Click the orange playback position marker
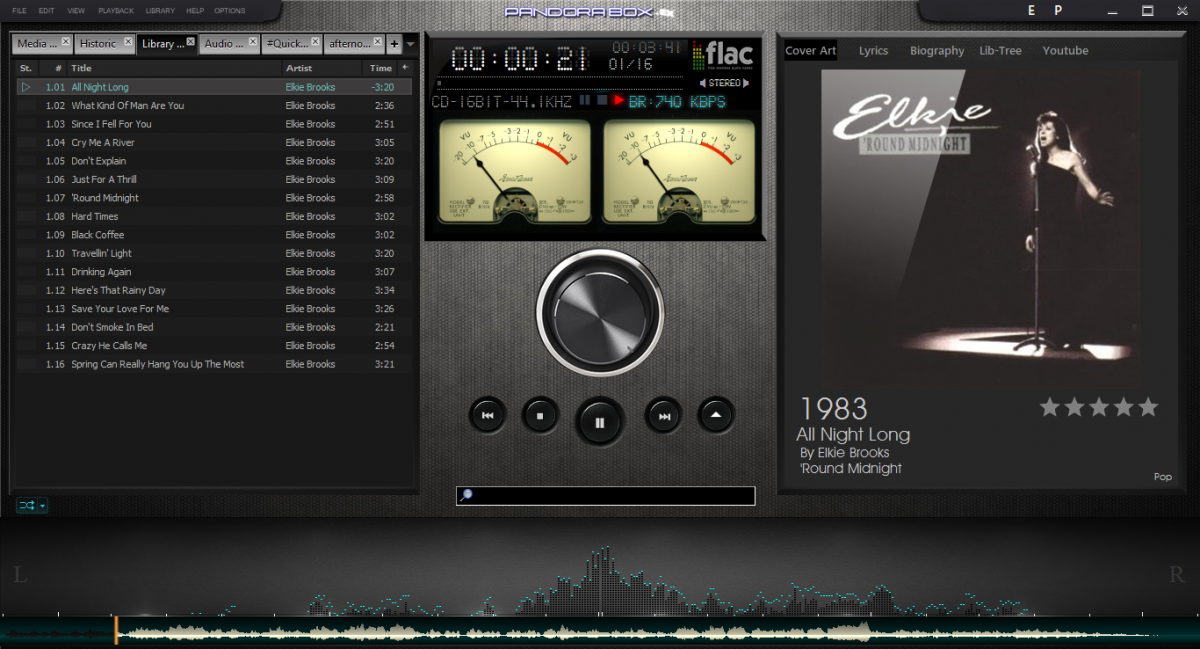 pos(116,630)
